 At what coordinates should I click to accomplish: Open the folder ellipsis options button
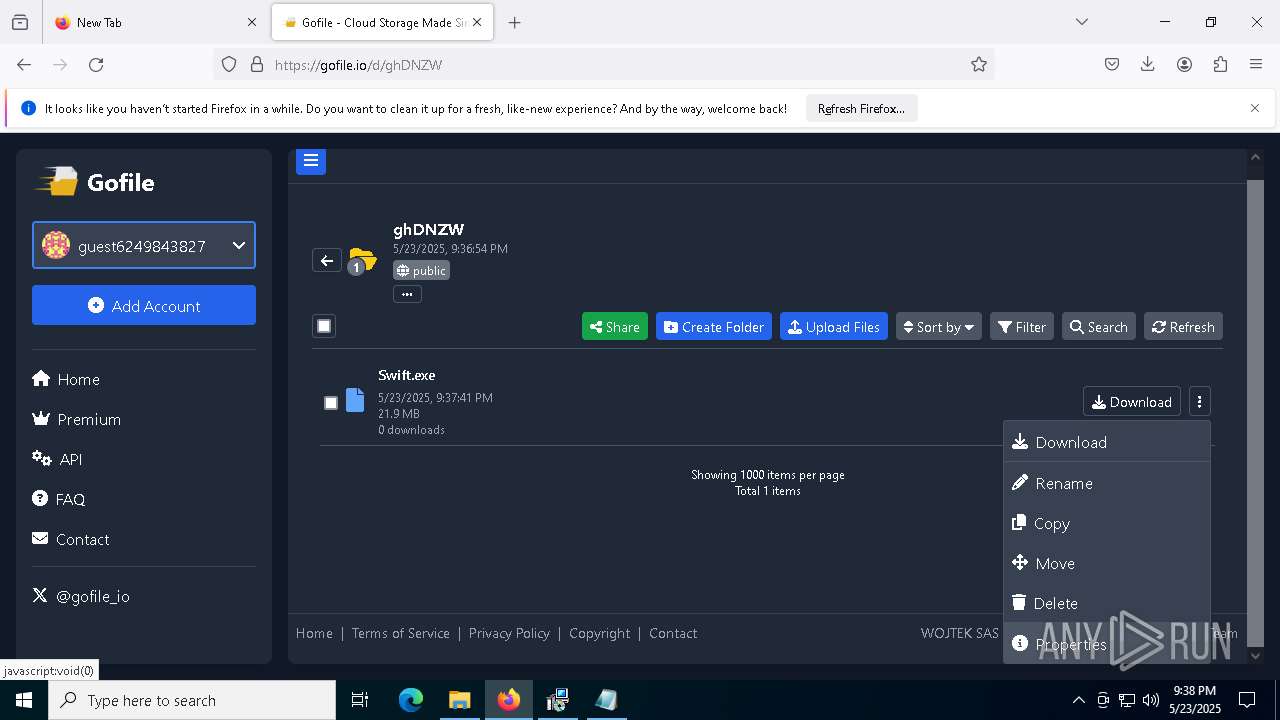[407, 294]
